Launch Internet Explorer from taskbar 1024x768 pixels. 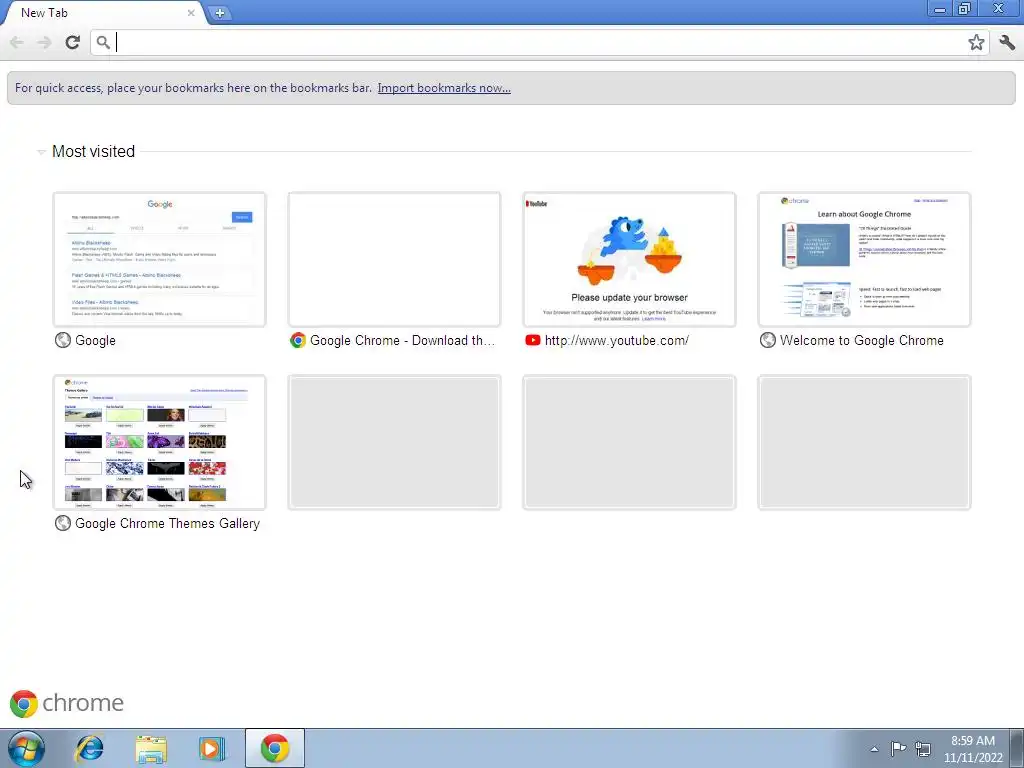tap(89, 748)
